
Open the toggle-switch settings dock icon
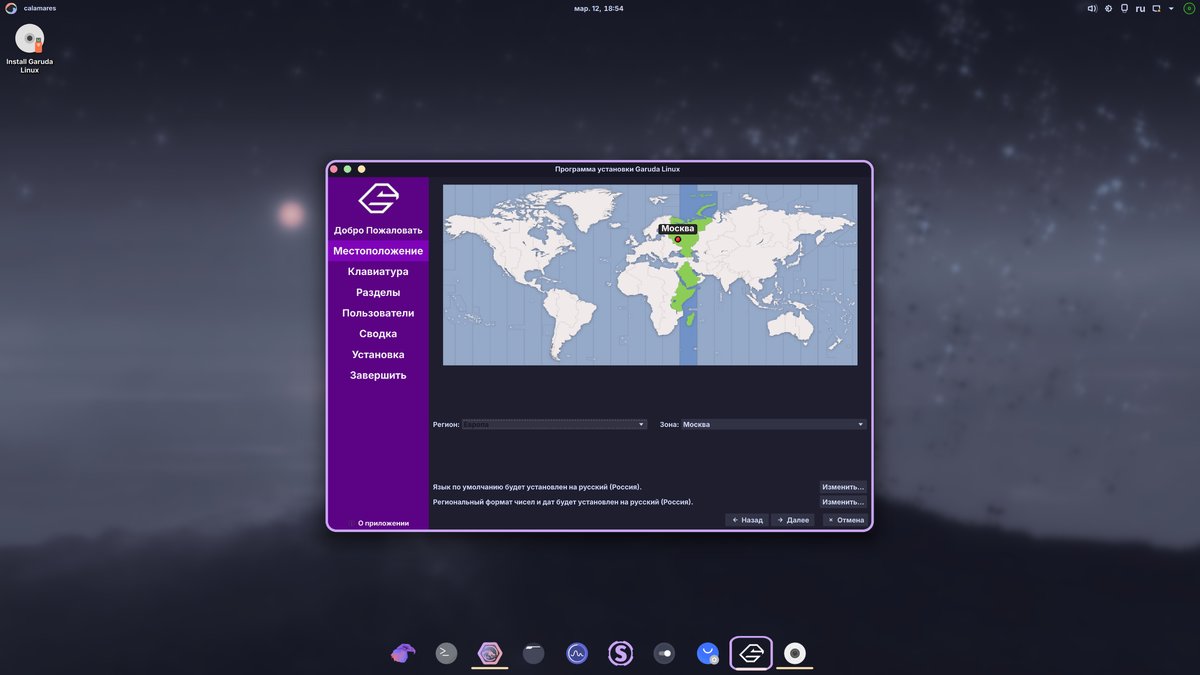(x=664, y=653)
